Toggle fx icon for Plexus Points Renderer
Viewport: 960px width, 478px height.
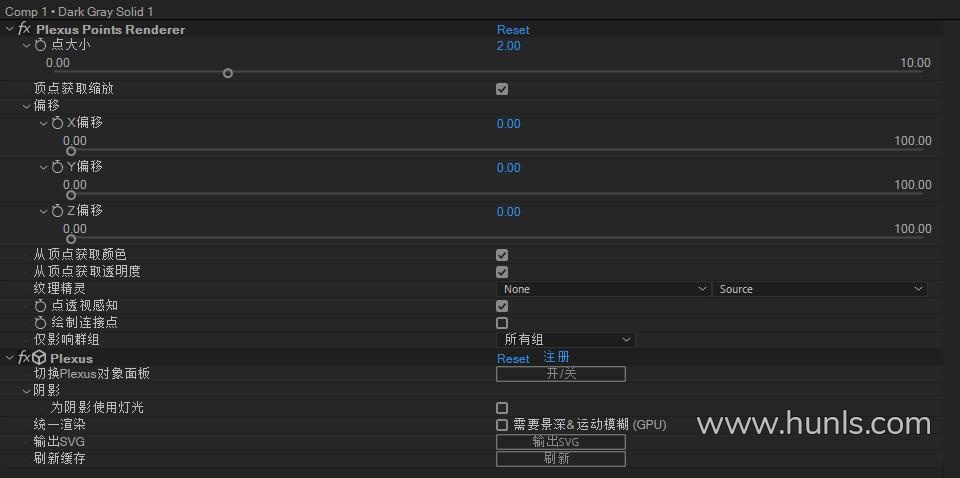coord(24,29)
